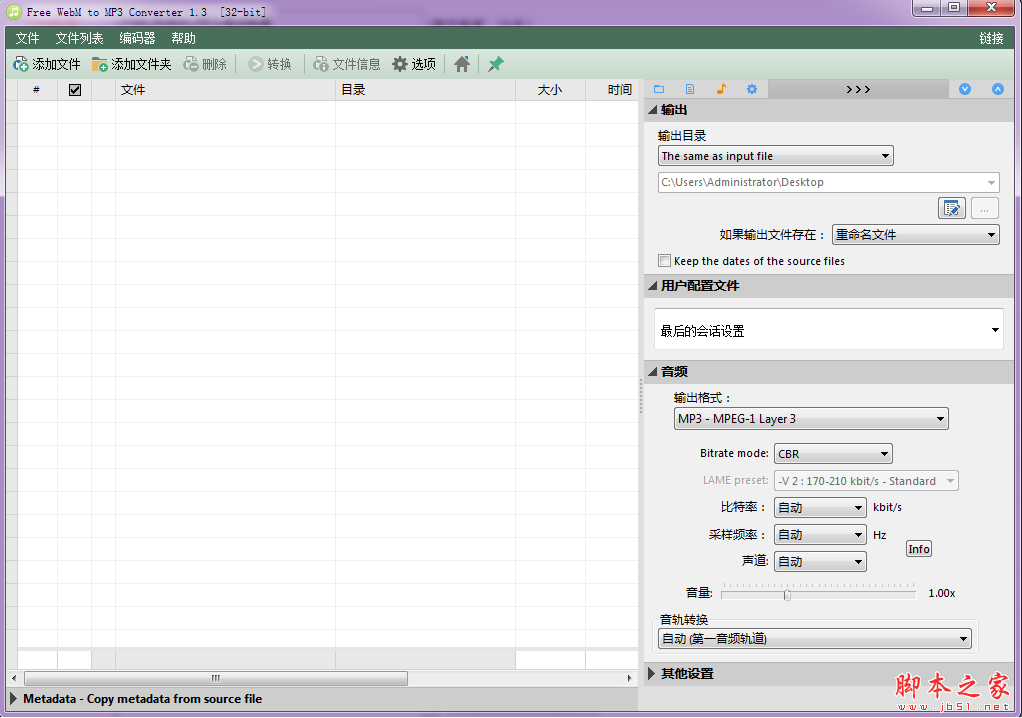Open 选项 (options) gear in toolbar
Screen dimensions: 1022x718
400,64
